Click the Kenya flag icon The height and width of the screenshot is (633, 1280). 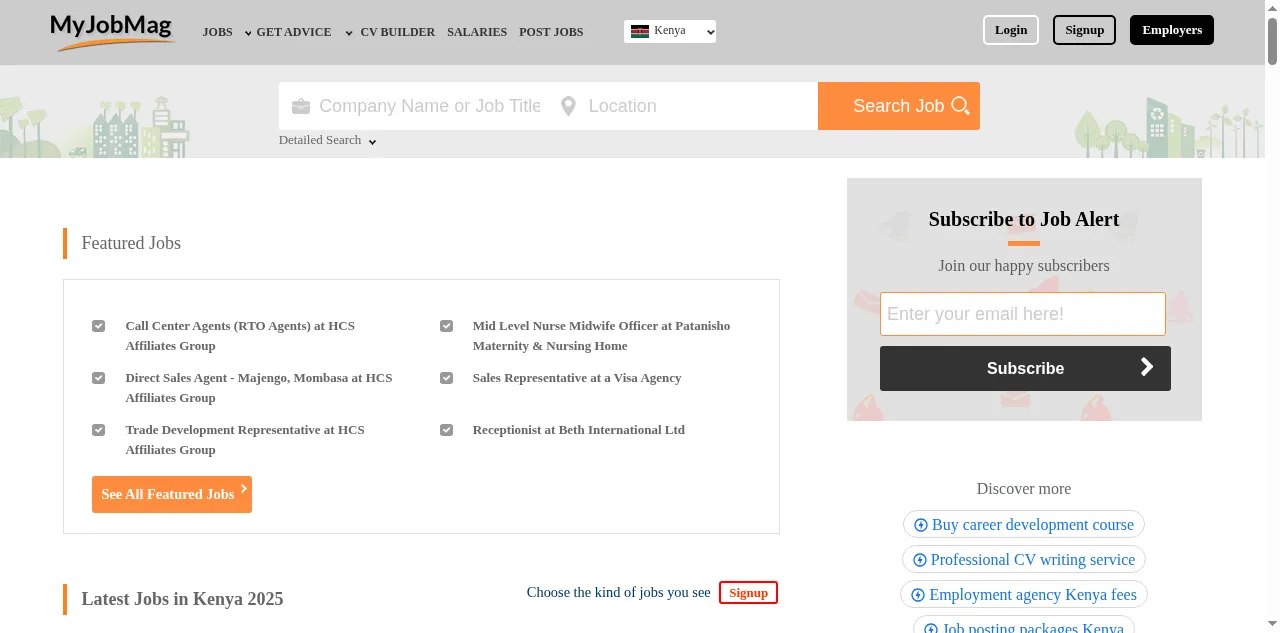pos(640,31)
